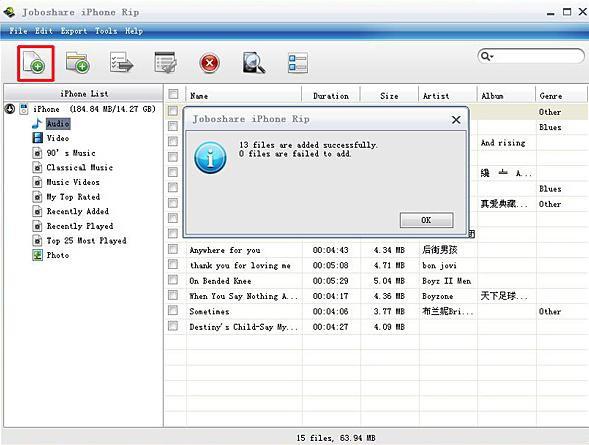Sort by the Name column header
The image size is (589, 445).
tap(244, 96)
